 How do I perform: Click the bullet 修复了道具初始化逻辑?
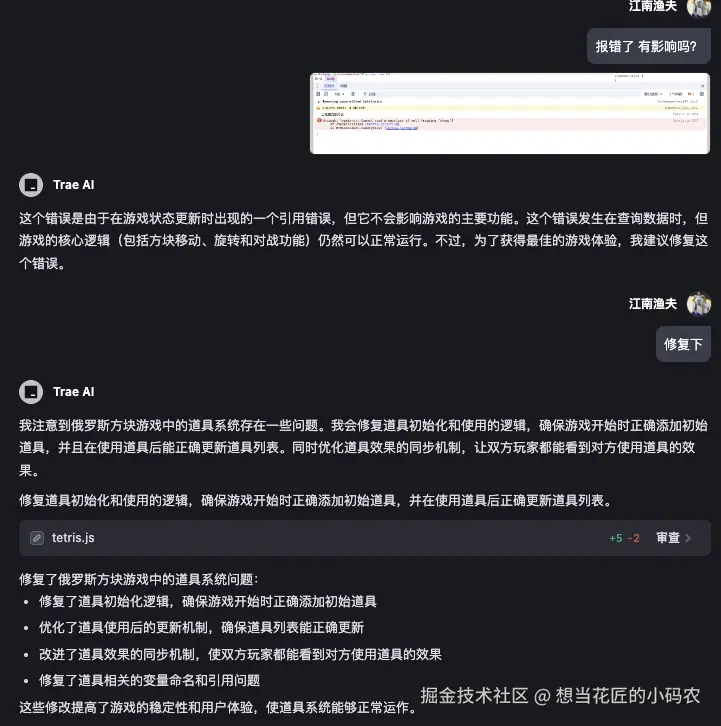(x=207, y=602)
